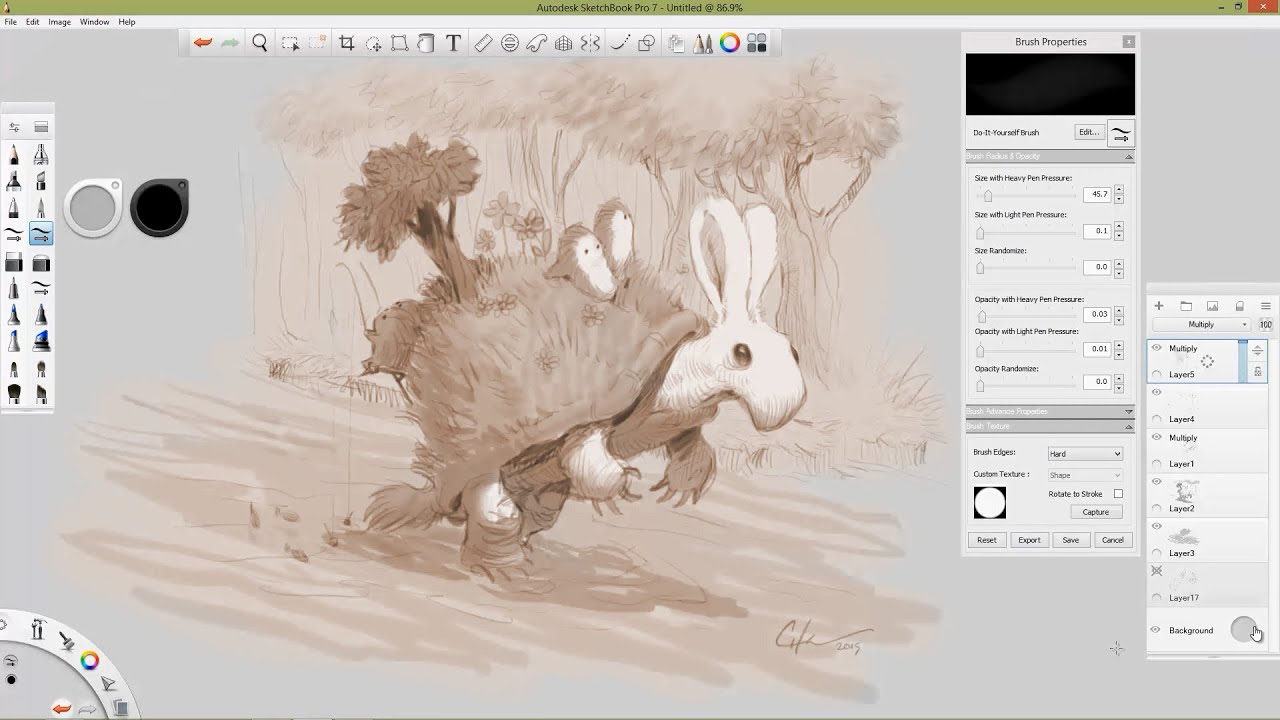
Task: Enable the Symmetry tool
Action: (591, 43)
